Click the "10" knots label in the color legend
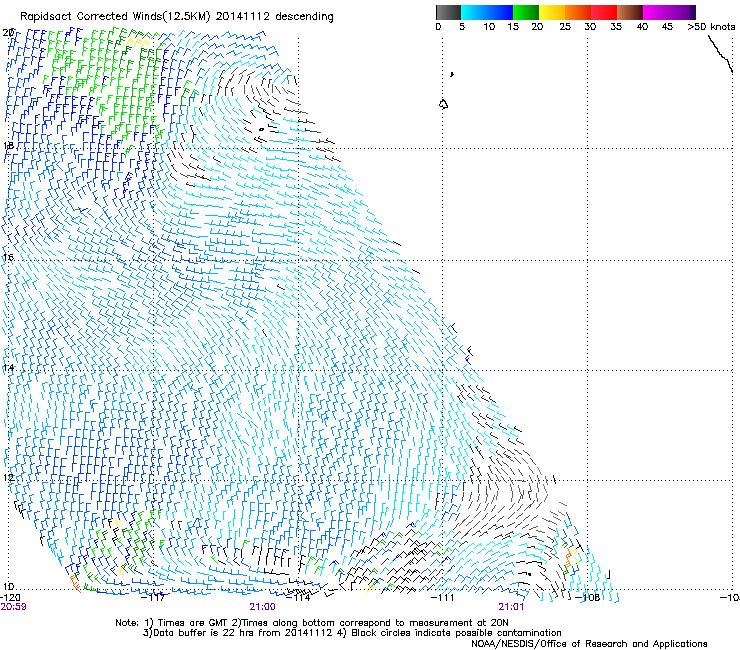Image resolution: width=740 pixels, height=650 pixels. point(489,27)
